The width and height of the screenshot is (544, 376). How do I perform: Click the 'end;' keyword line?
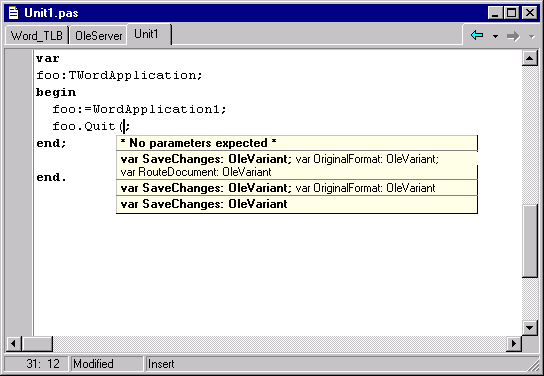point(51,143)
